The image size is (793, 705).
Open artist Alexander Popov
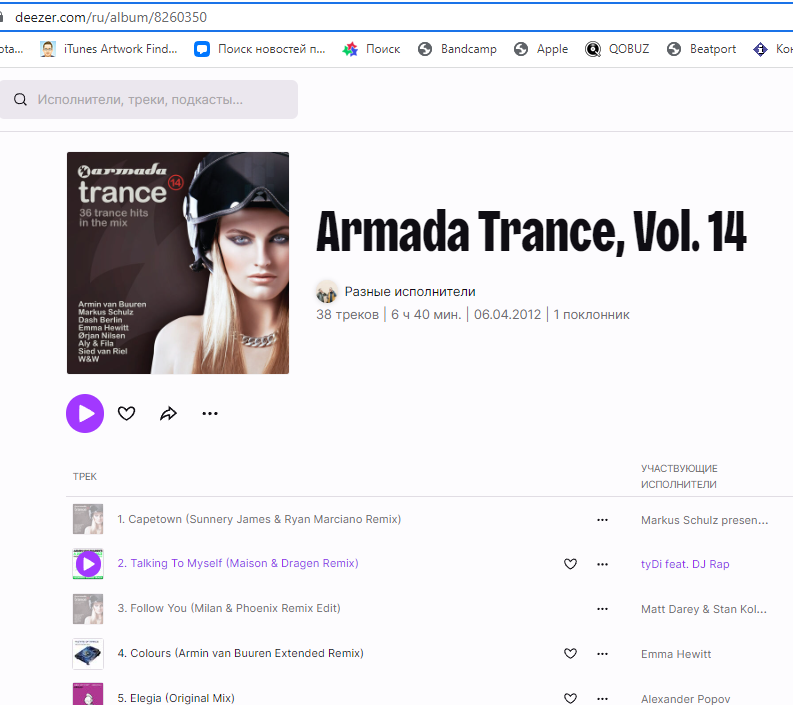click(x=685, y=698)
